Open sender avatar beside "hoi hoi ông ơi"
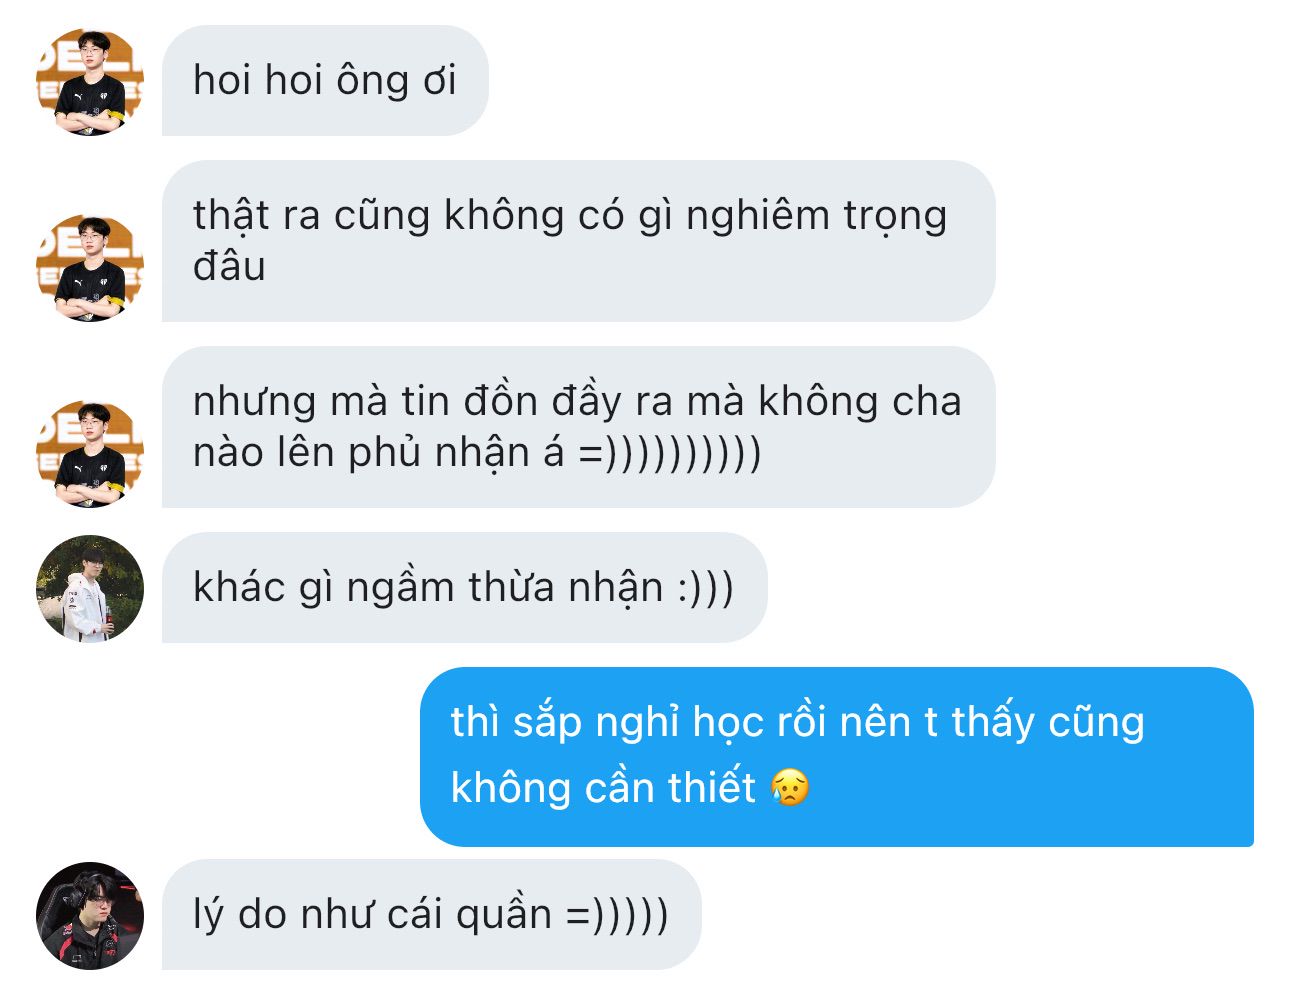This screenshot has height=988, width=1290. pyautogui.click(x=90, y=82)
